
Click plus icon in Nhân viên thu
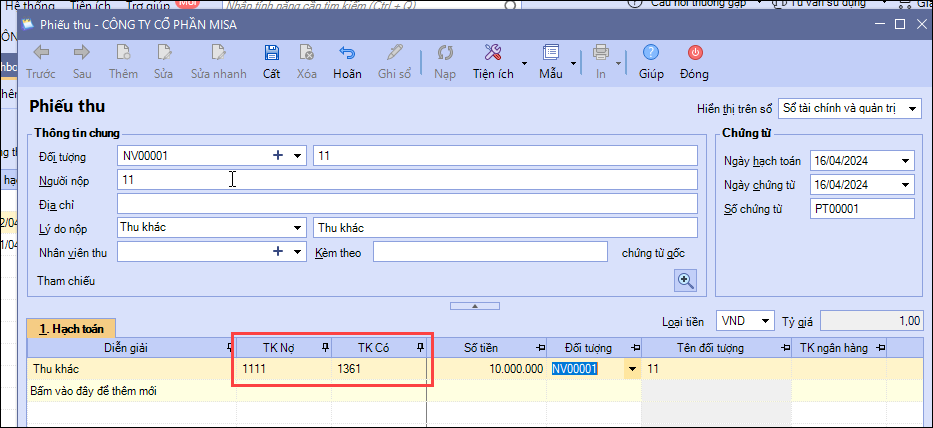278,252
